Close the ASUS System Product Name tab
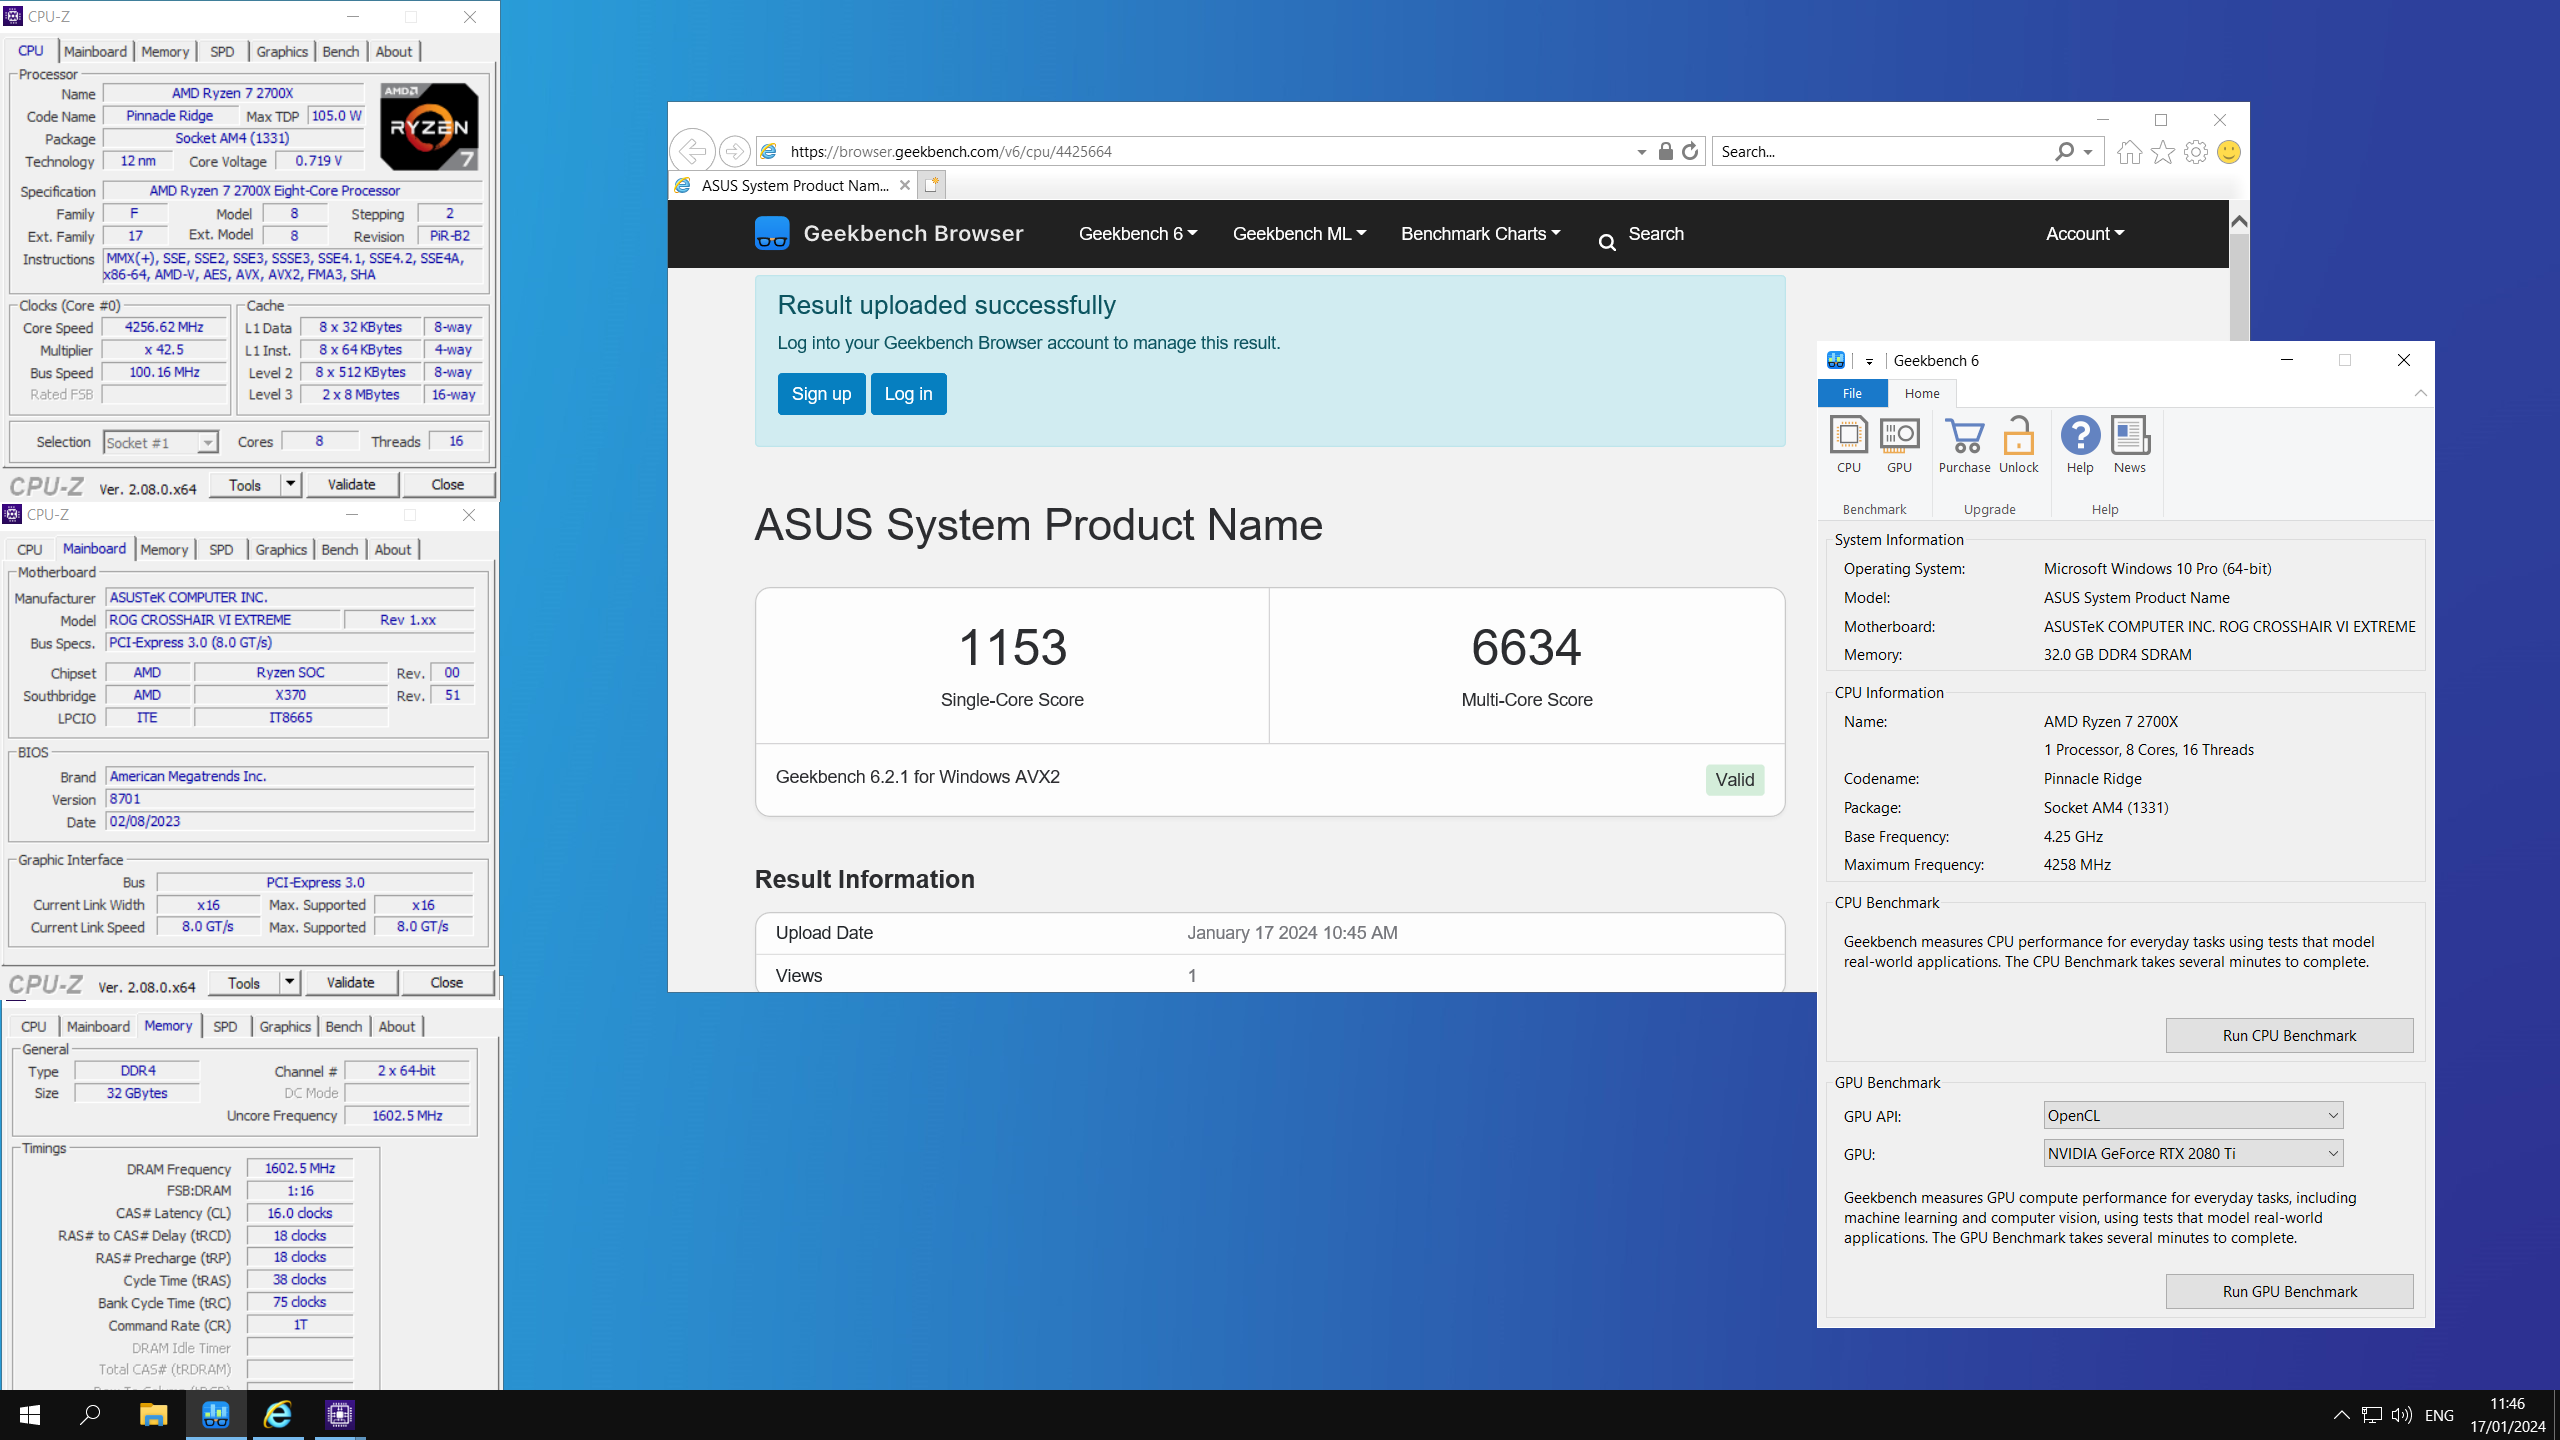Image resolution: width=2560 pixels, height=1440 pixels. 904,185
